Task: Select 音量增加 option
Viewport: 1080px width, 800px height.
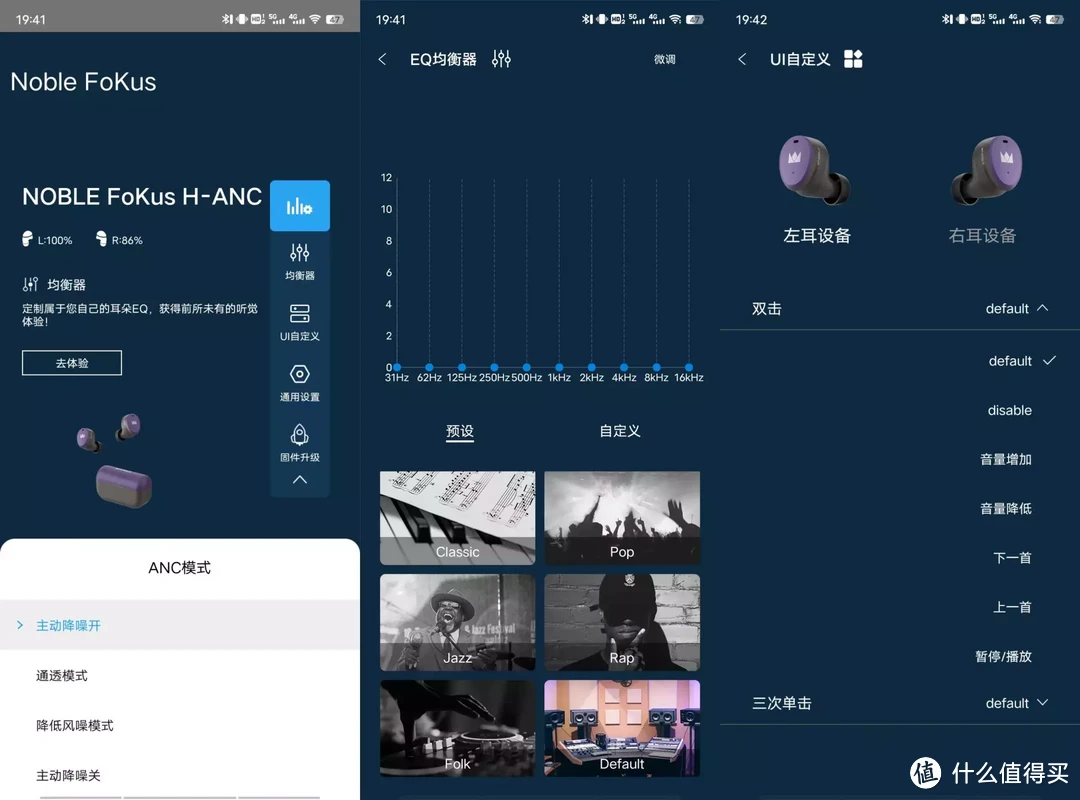Action: pos(1006,460)
